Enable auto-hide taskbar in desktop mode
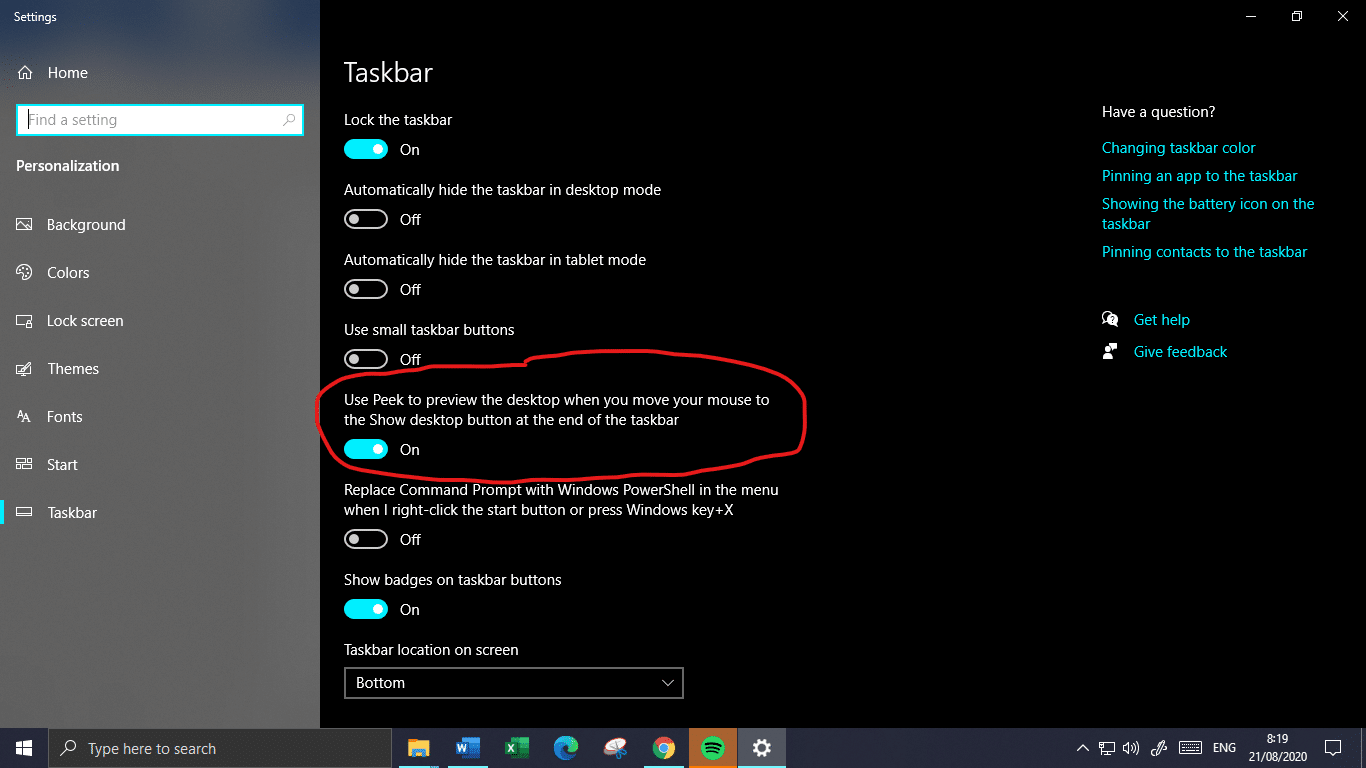 coord(366,219)
